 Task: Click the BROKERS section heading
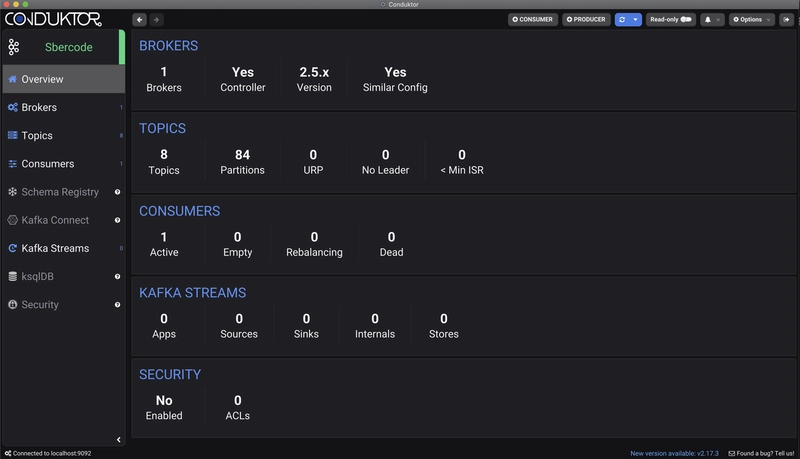(x=168, y=46)
